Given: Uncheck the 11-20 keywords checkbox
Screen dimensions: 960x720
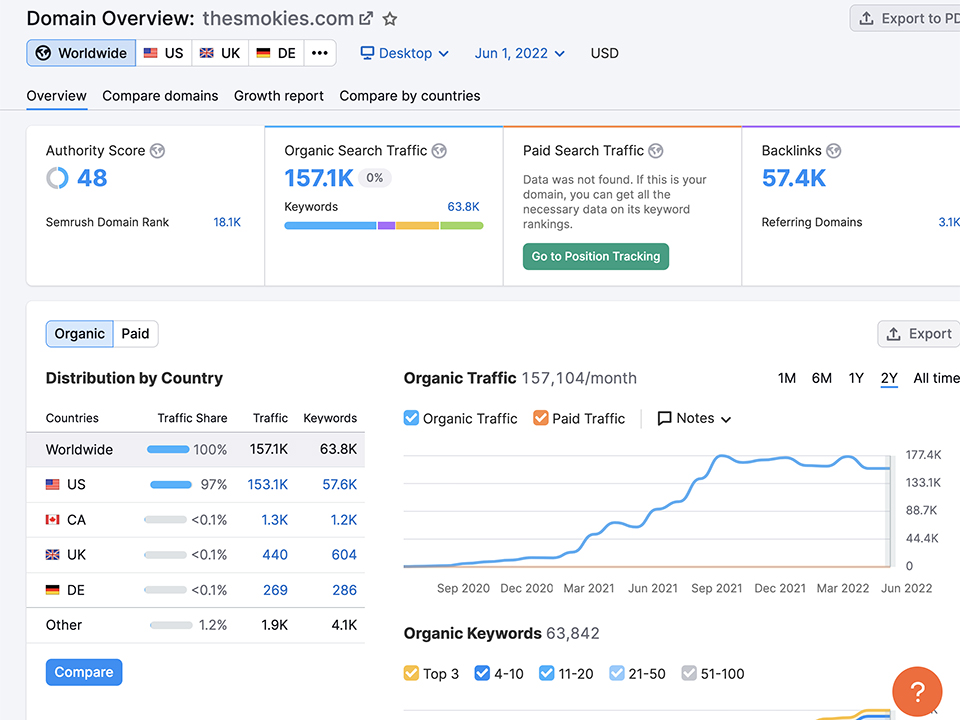Looking at the screenshot, I should click(x=547, y=673).
